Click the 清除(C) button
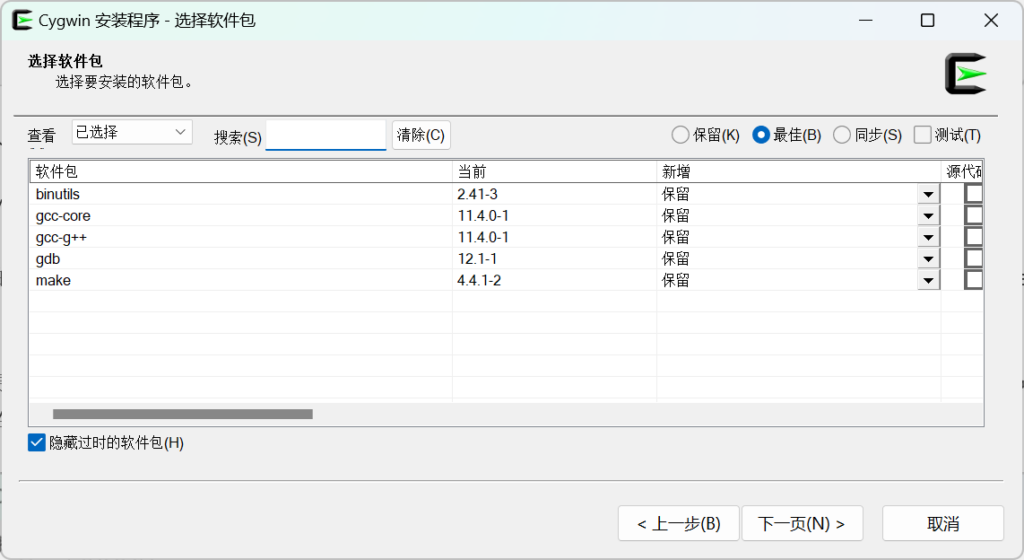 point(421,135)
